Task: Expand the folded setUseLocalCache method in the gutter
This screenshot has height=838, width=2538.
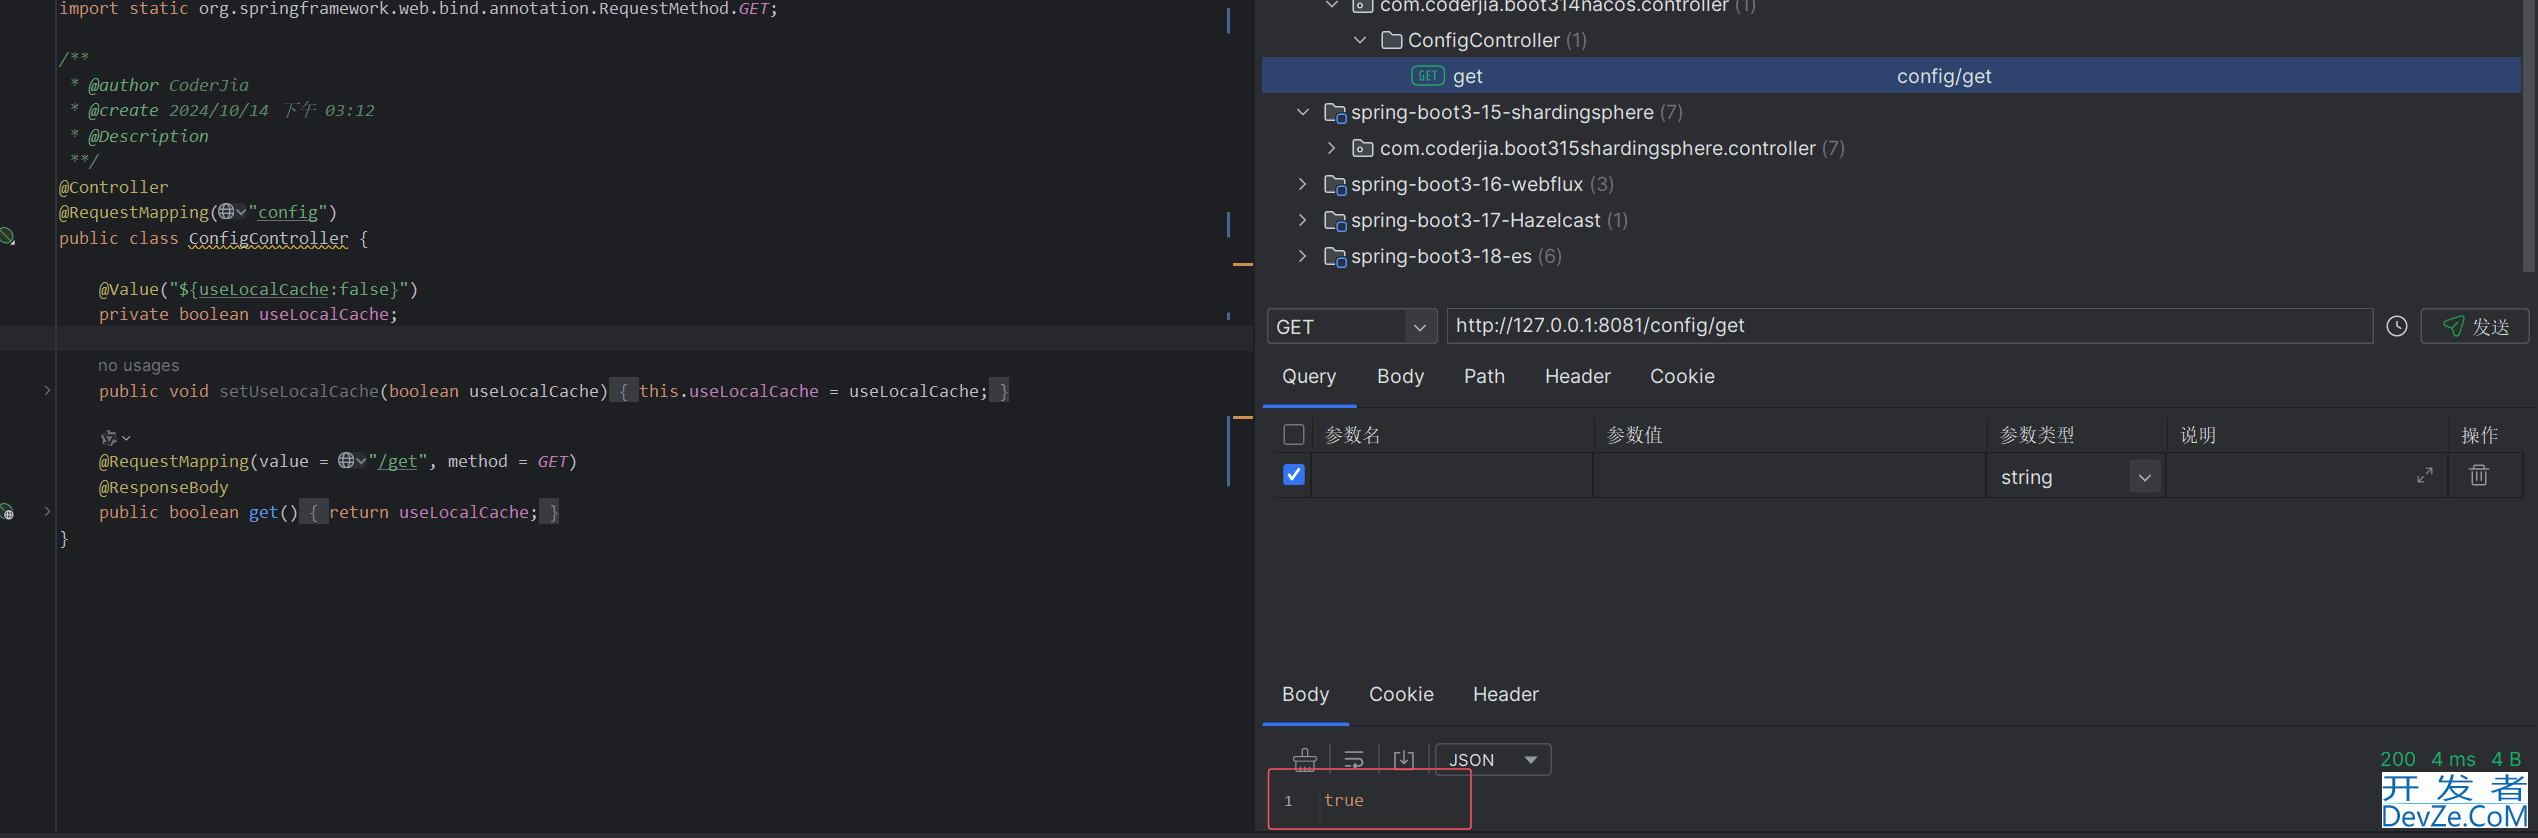Action: tap(47, 390)
